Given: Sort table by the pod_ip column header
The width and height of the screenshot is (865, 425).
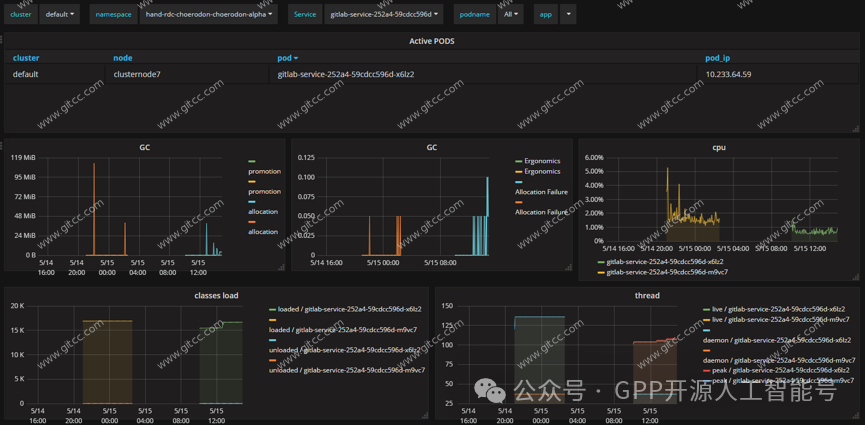Looking at the screenshot, I should pyautogui.click(x=718, y=58).
